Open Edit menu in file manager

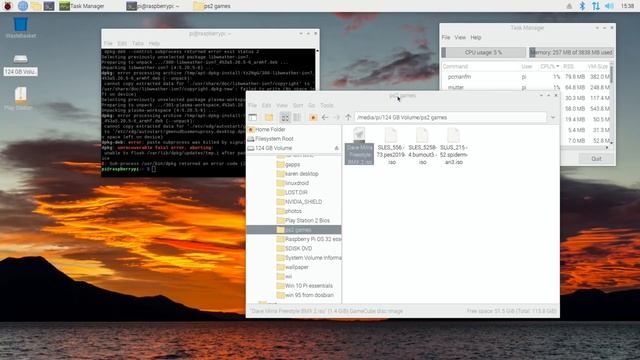(266, 105)
